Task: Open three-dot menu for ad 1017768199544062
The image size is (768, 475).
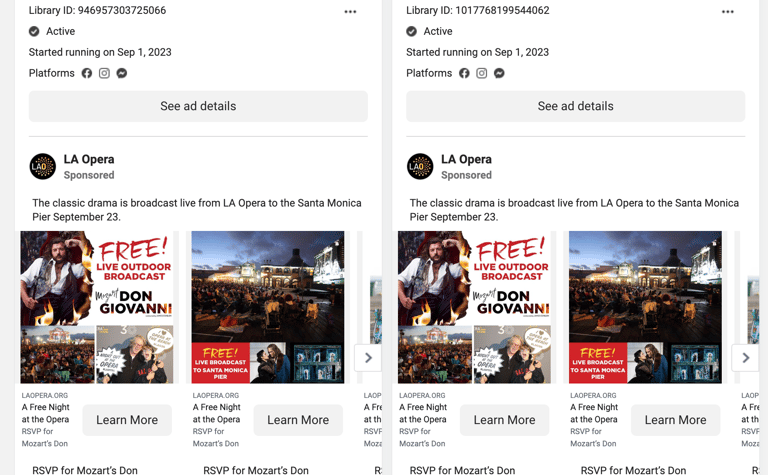Action: 728,12
